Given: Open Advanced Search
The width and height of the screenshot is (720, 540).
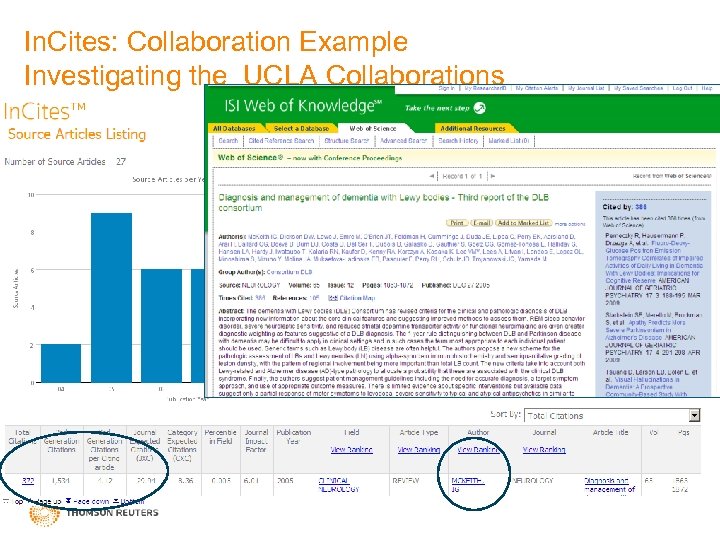Looking at the screenshot, I should 404,141.
